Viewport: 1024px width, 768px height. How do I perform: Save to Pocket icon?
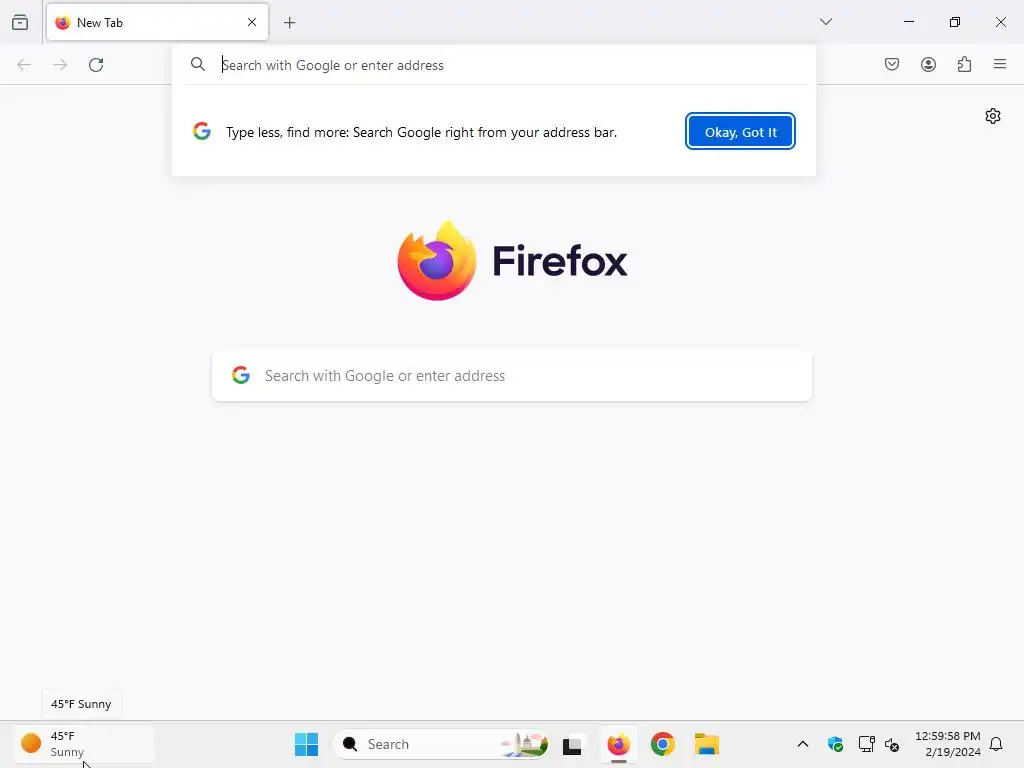tap(892, 64)
